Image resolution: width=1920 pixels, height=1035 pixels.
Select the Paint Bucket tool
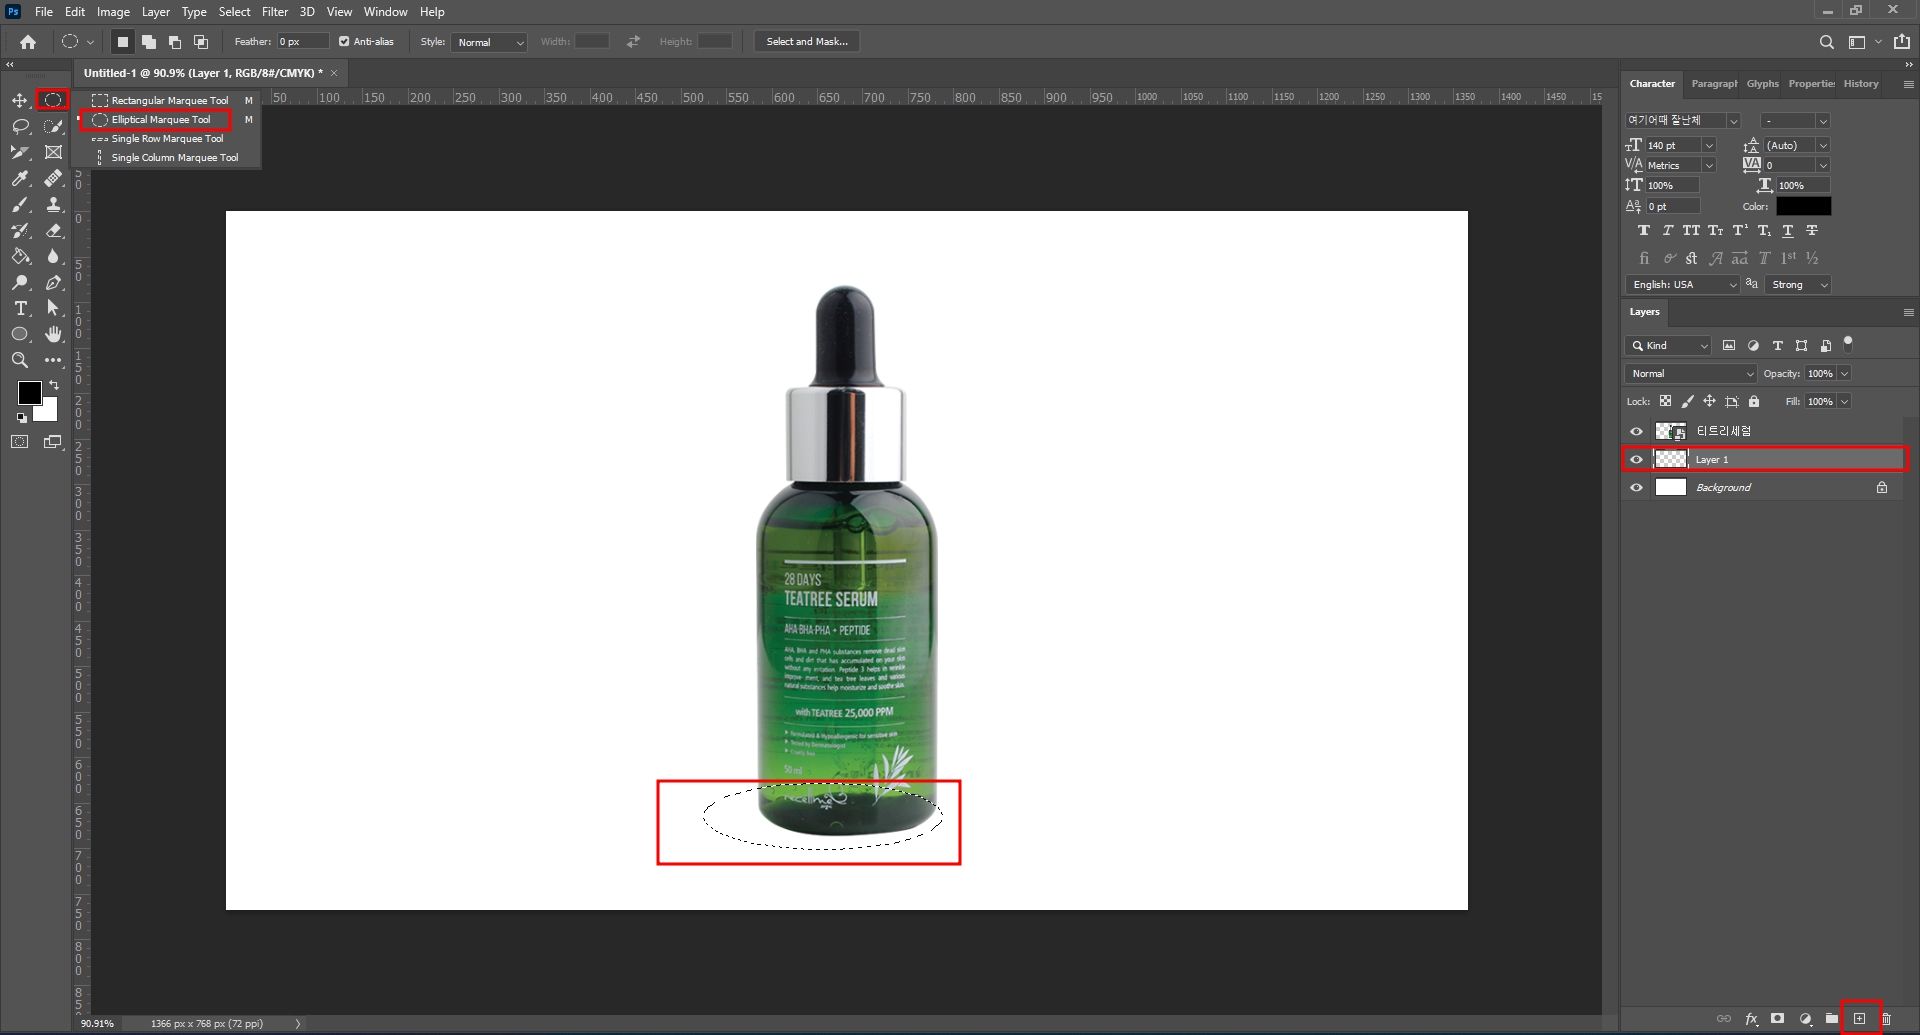coord(19,256)
